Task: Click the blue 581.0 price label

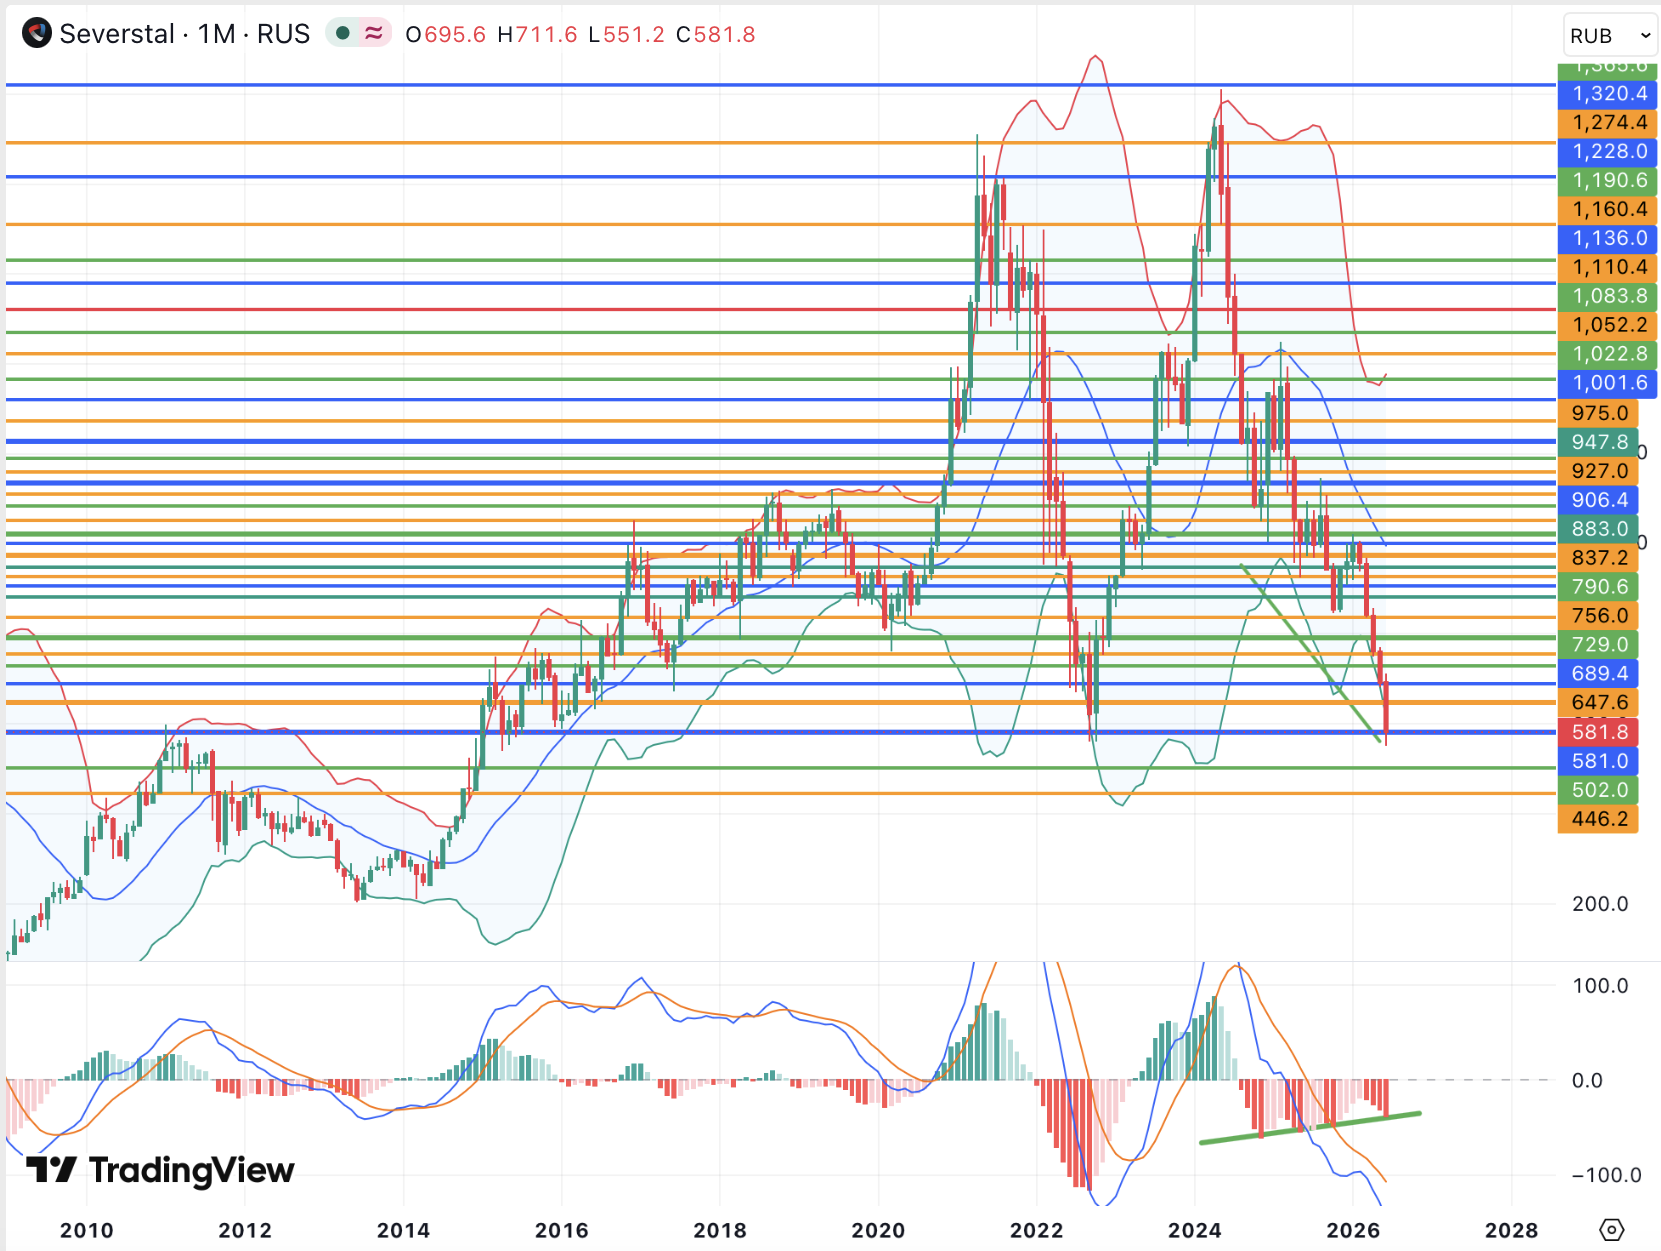Action: coord(1598,761)
